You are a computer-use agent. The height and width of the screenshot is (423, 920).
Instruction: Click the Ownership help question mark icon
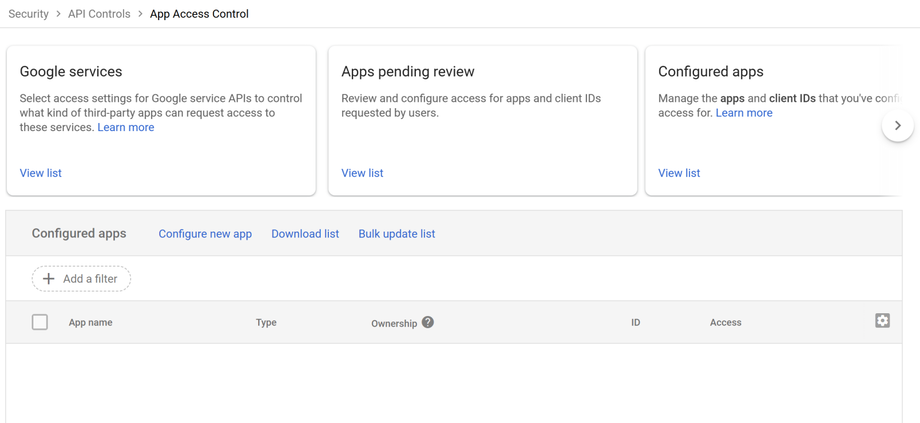point(428,322)
